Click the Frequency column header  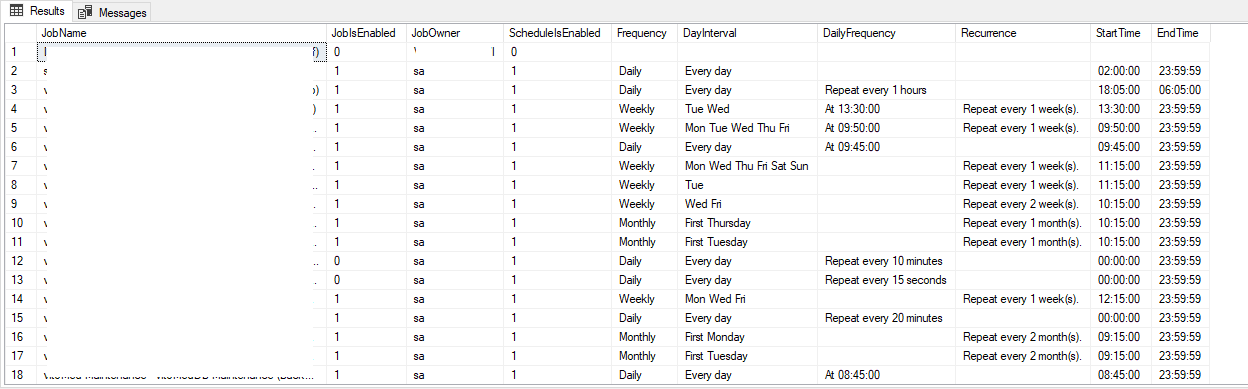pyautogui.click(x=645, y=33)
